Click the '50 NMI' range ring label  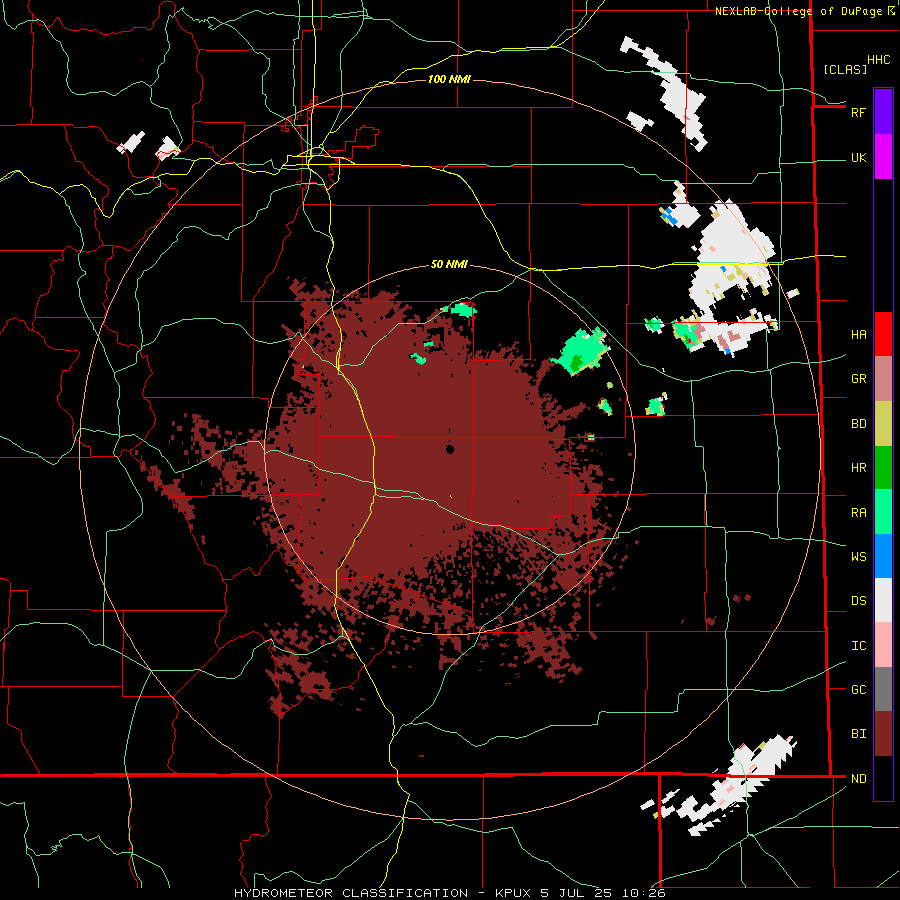coord(449,264)
